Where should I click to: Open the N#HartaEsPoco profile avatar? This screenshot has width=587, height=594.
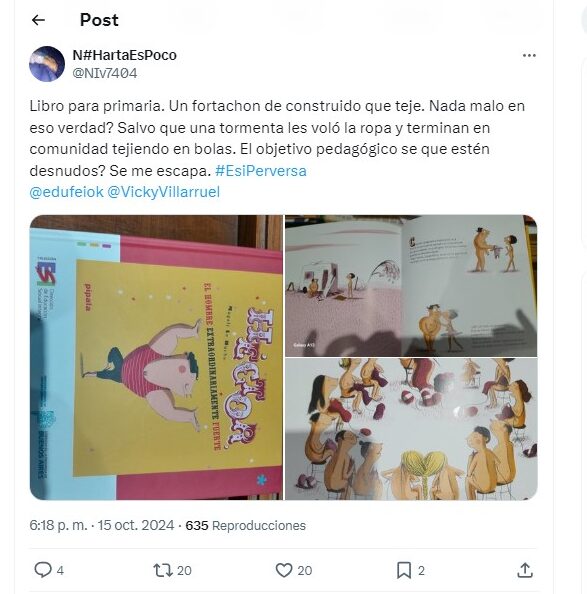pos(47,64)
